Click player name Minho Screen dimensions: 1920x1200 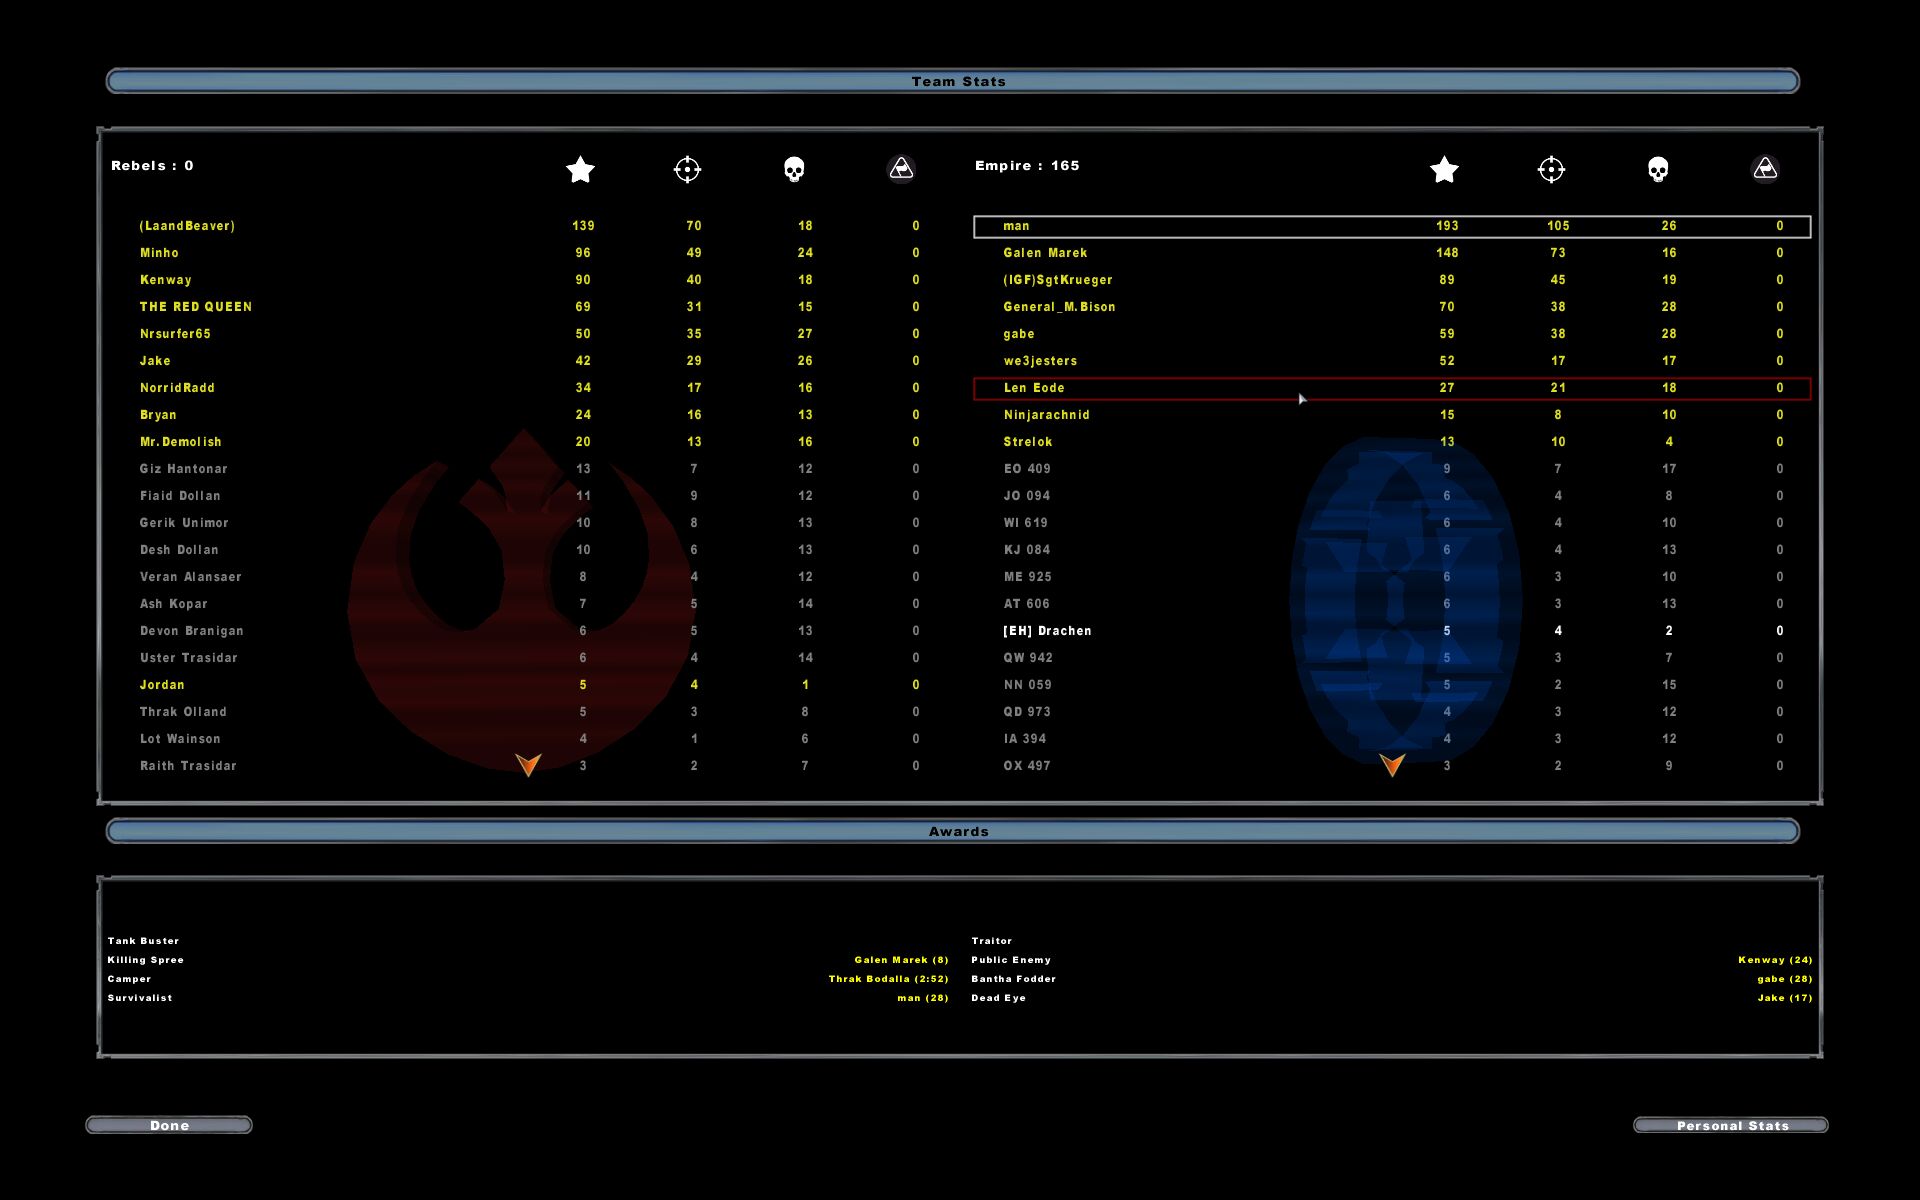click(x=159, y=253)
